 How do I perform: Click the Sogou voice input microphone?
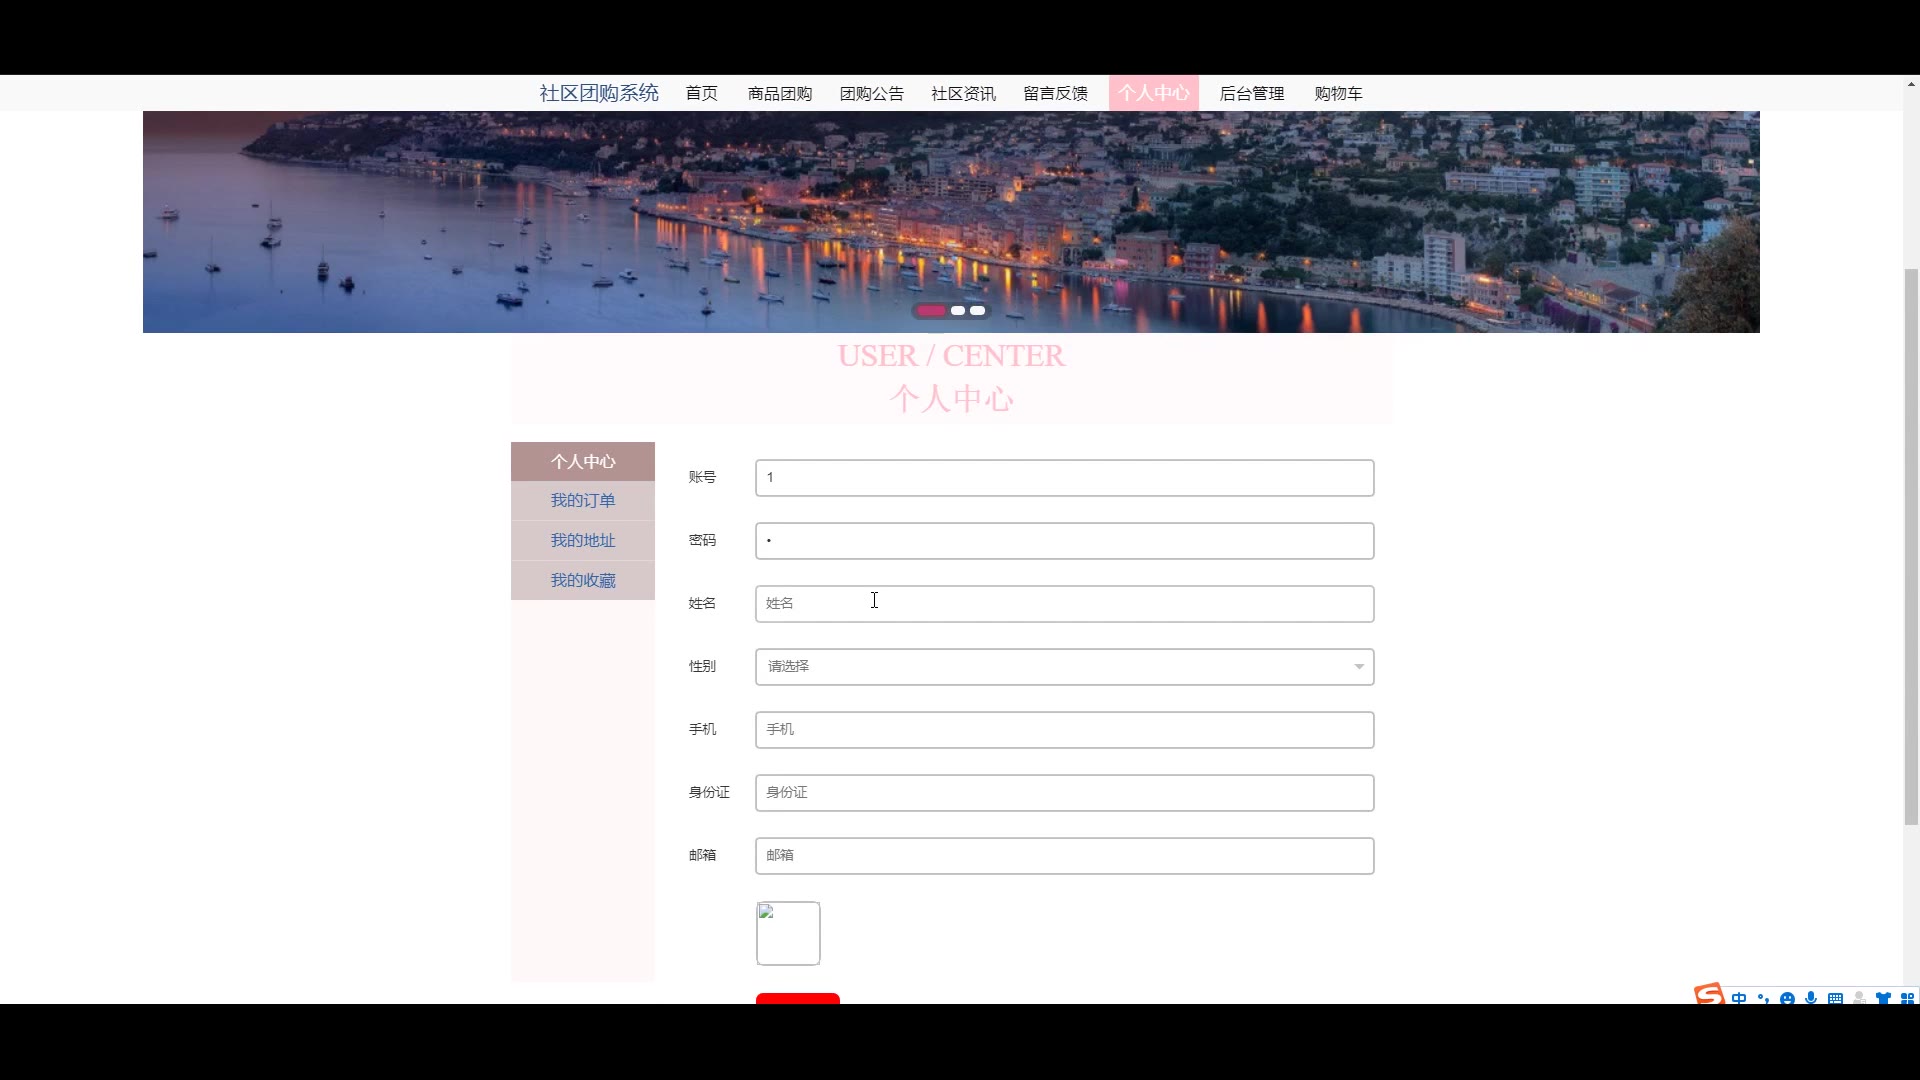[1811, 998]
